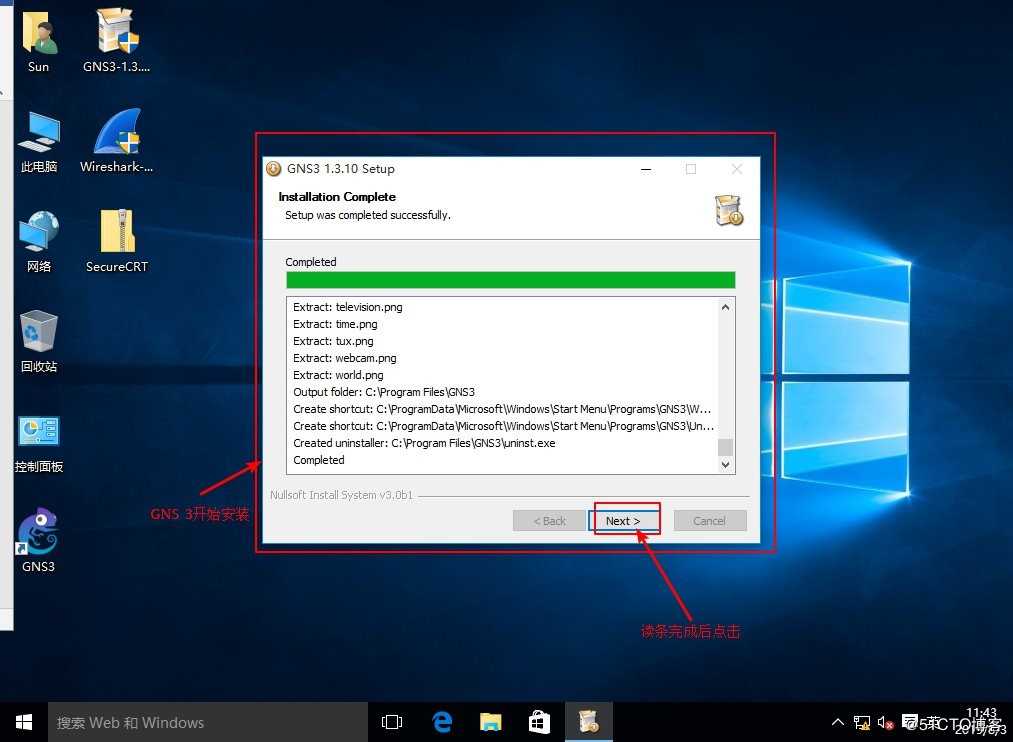Click the 'Installation Complete' heading
Screen dimensions: 1013x742
click(337, 196)
